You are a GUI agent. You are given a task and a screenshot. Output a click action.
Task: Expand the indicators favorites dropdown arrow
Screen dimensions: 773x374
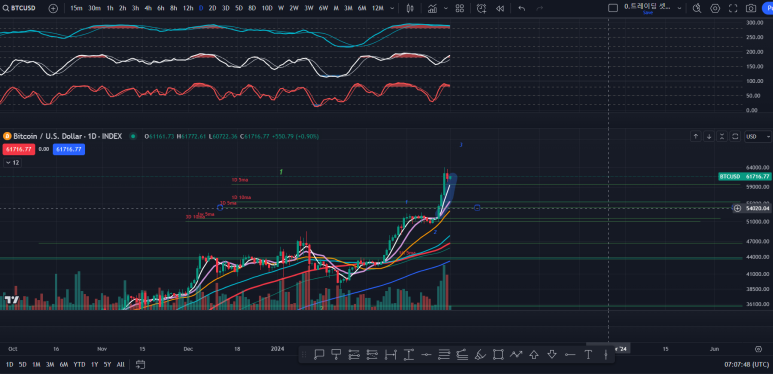tap(446, 8)
